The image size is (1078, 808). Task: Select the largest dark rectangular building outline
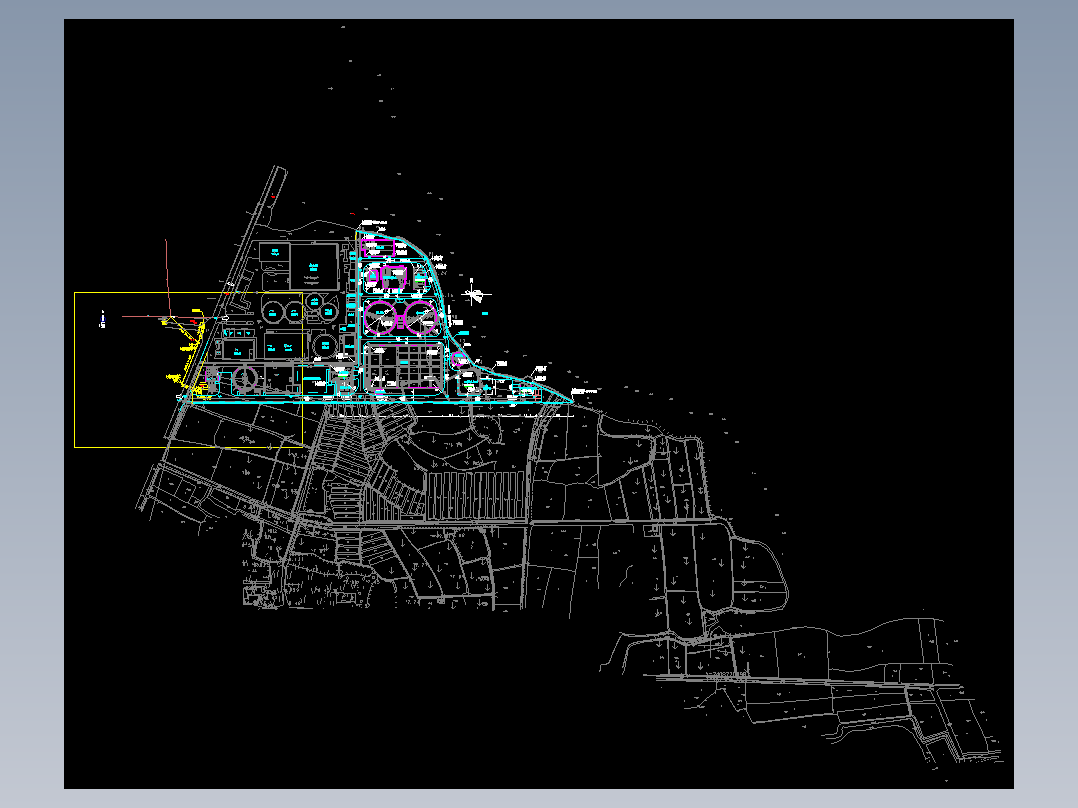[314, 265]
